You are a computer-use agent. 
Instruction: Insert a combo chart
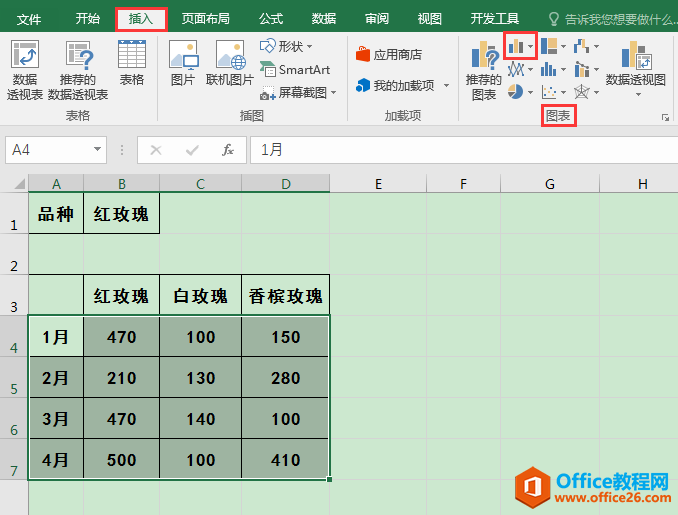[586, 69]
